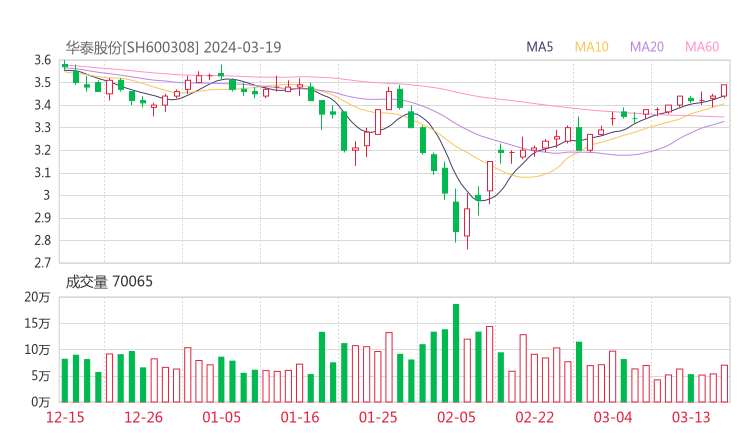
Task: Click the 0万 volume axis label
Action: click(41, 402)
